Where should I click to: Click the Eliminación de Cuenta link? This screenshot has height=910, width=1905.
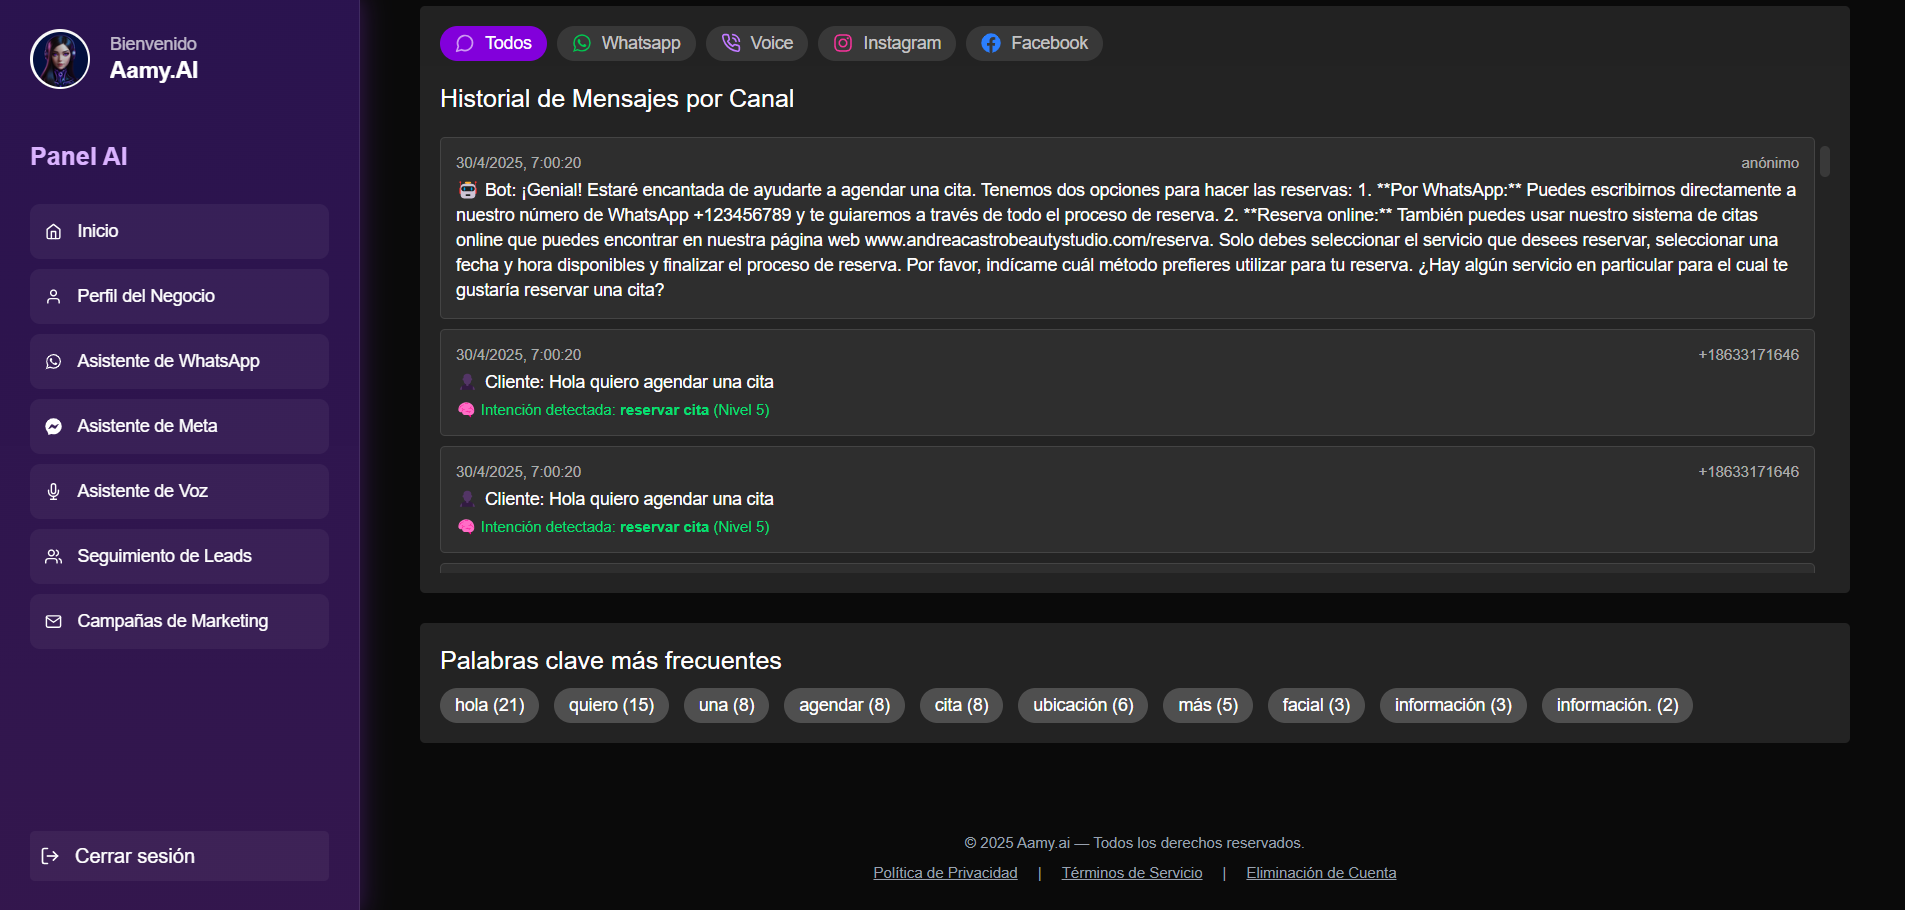point(1321,872)
